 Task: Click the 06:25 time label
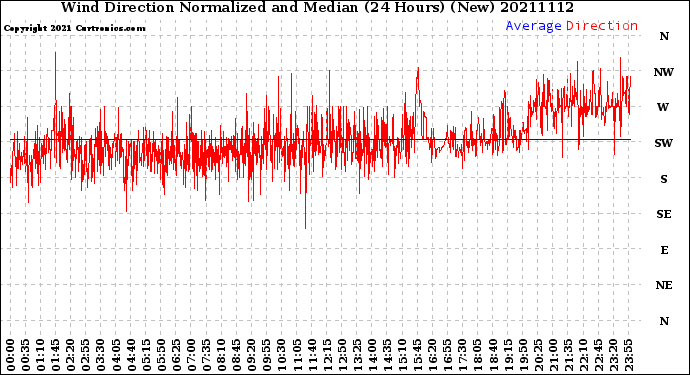click(176, 355)
